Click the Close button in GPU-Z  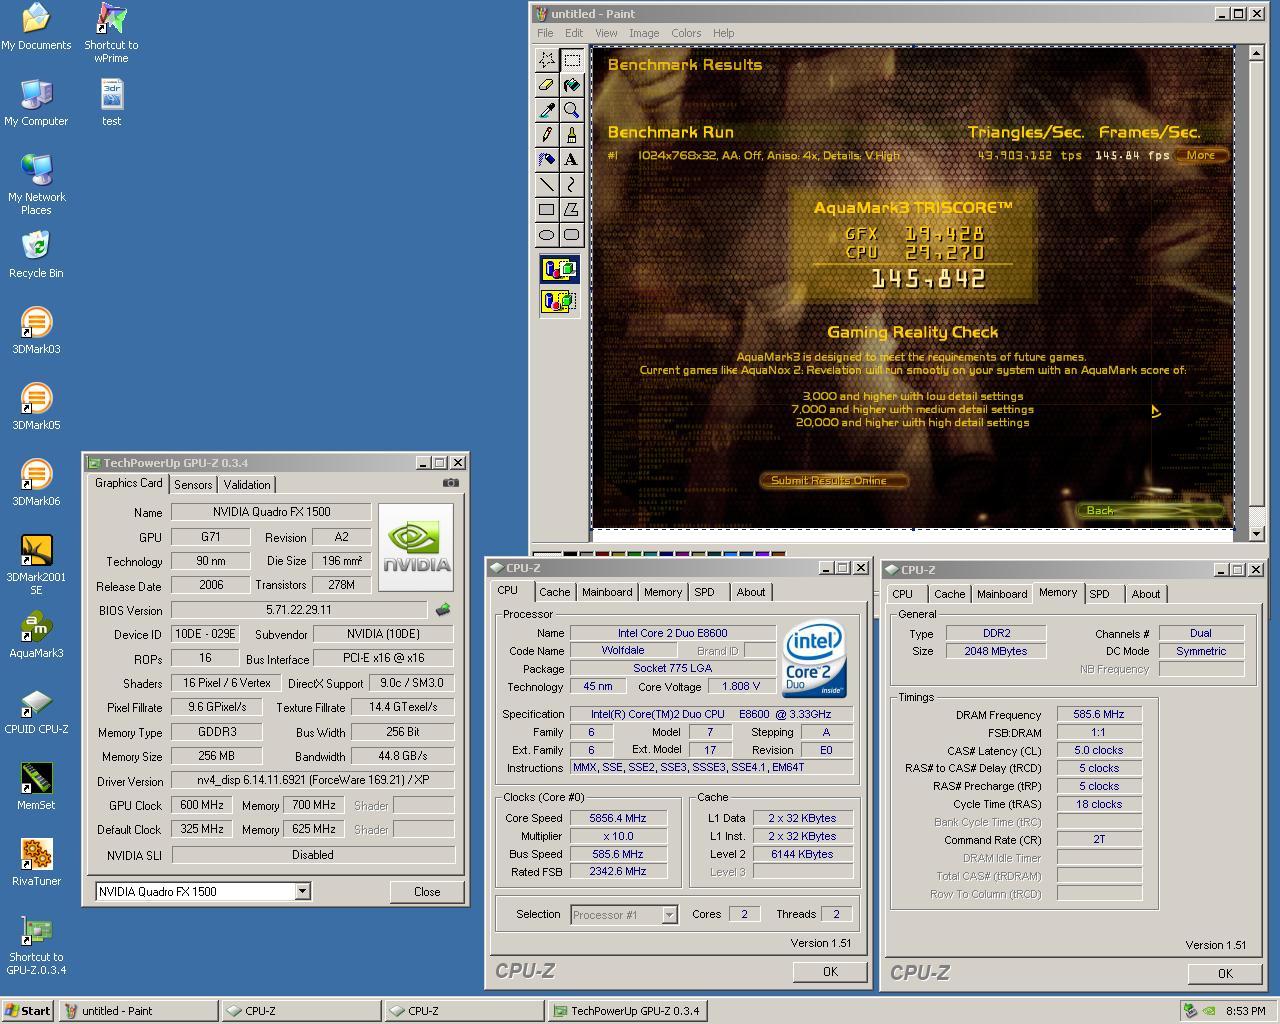(427, 891)
